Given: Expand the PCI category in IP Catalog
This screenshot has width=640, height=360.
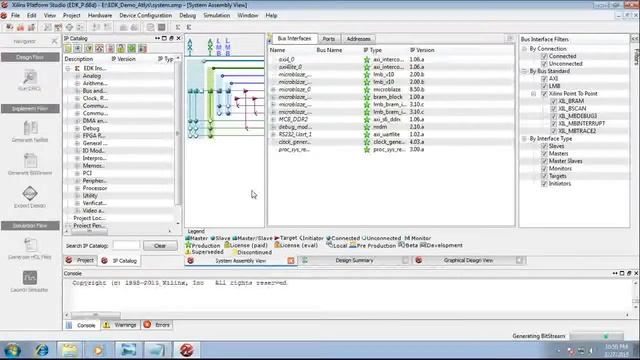Looking at the screenshot, I should coord(77,173).
